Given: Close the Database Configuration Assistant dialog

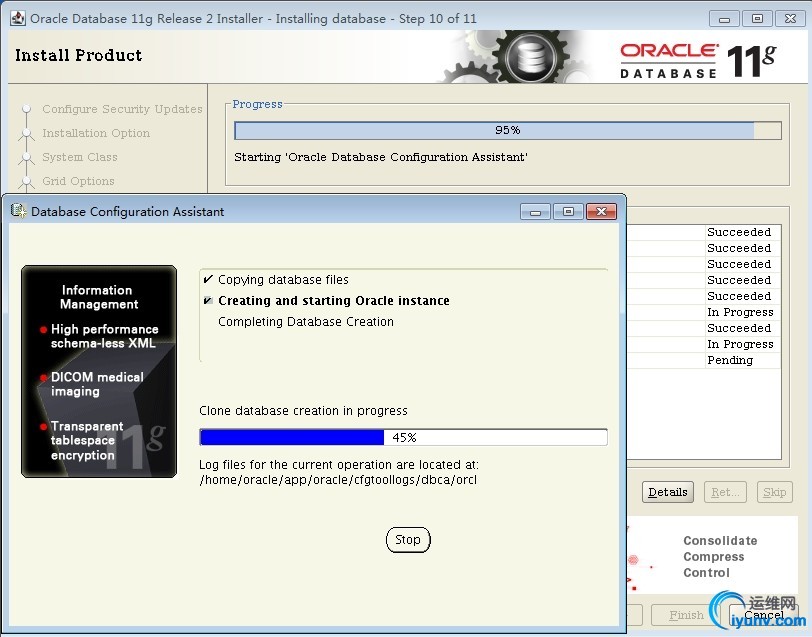Looking at the screenshot, I should pos(601,211).
